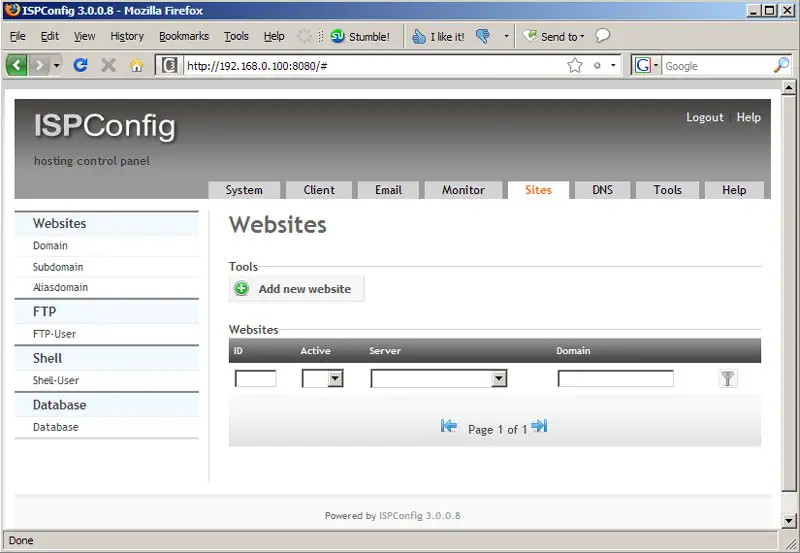Click the Help link in header
Image resolution: width=800 pixels, height=553 pixels.
748,117
